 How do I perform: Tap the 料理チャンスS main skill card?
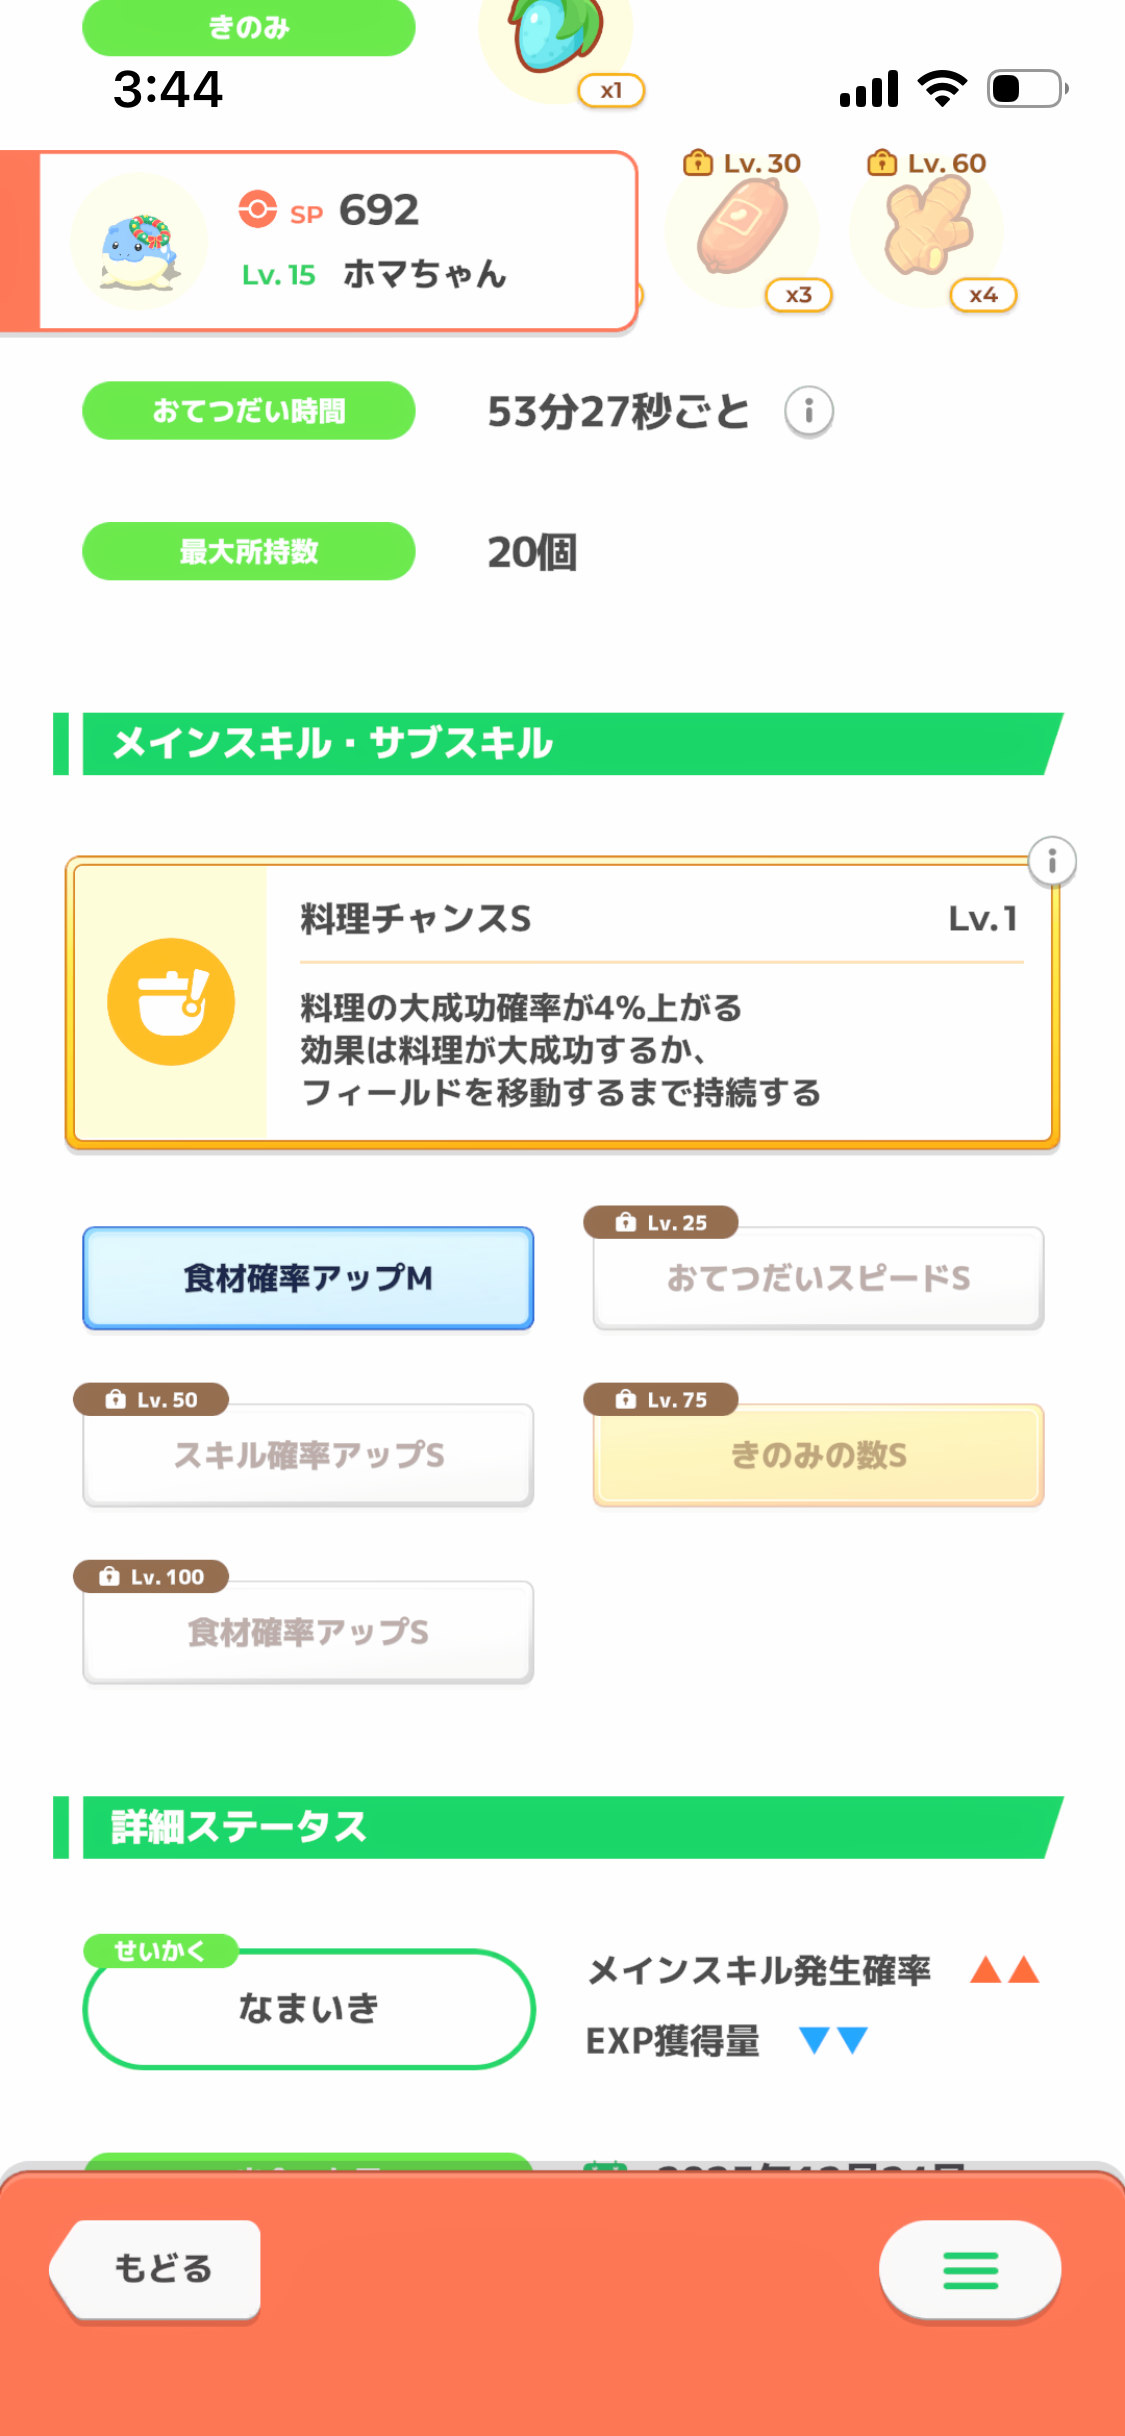(660, 1002)
